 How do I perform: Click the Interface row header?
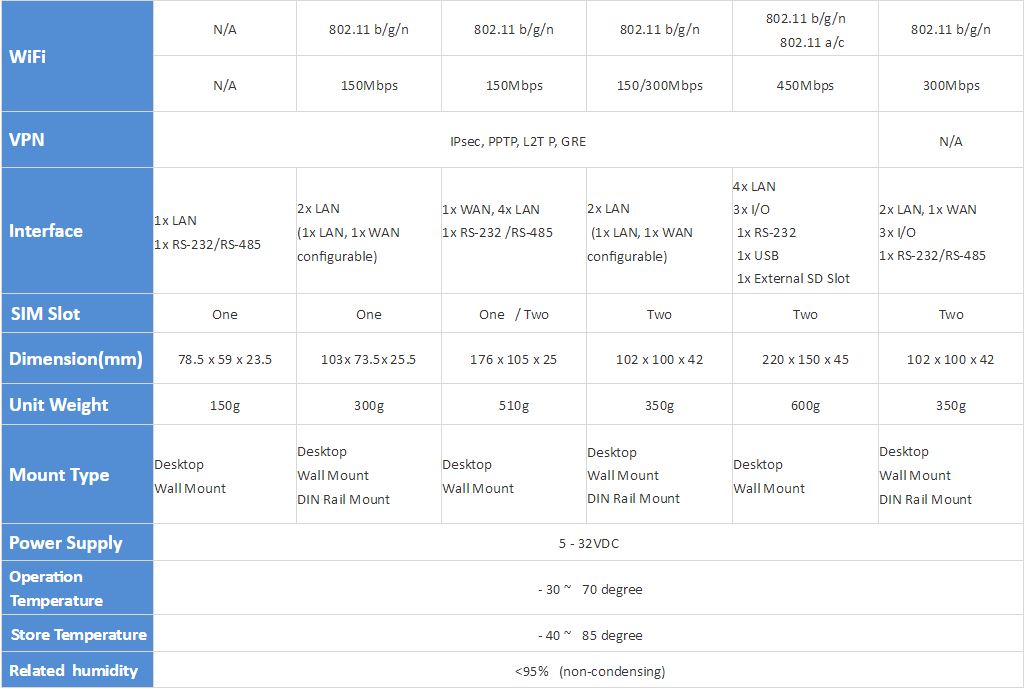[77, 230]
